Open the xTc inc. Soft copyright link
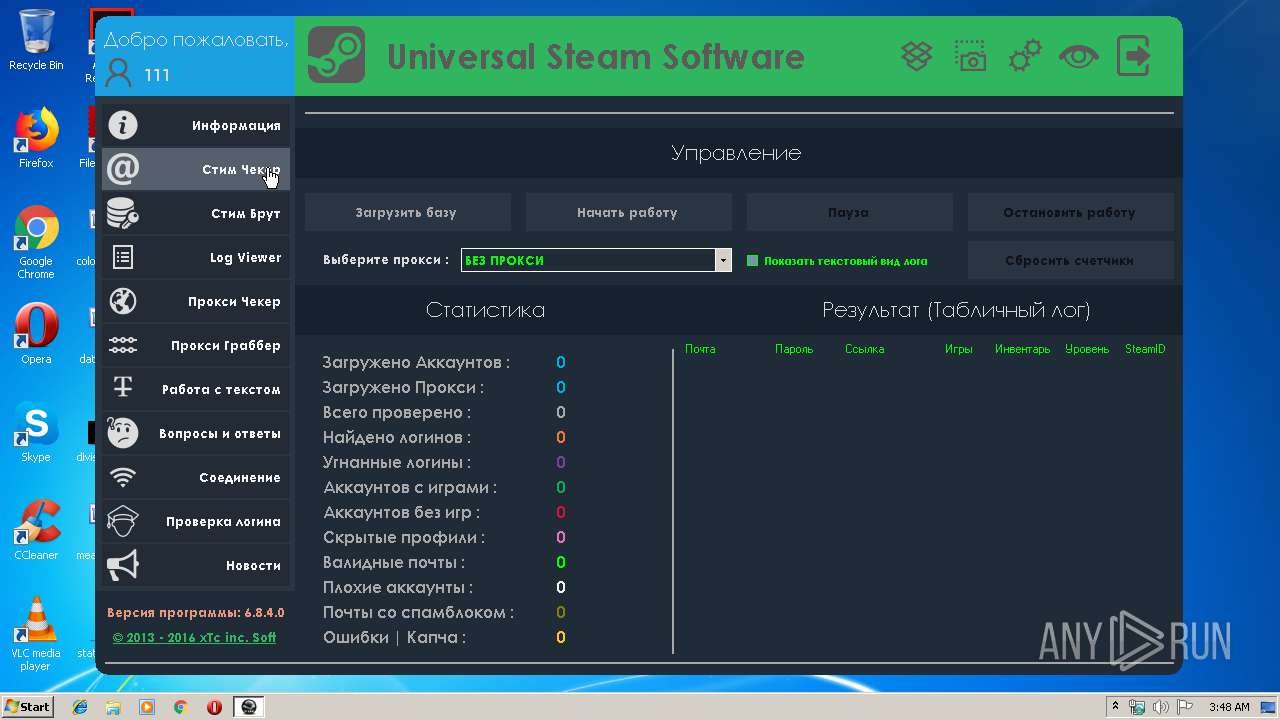Screen dimensions: 1280x720 tap(194, 637)
